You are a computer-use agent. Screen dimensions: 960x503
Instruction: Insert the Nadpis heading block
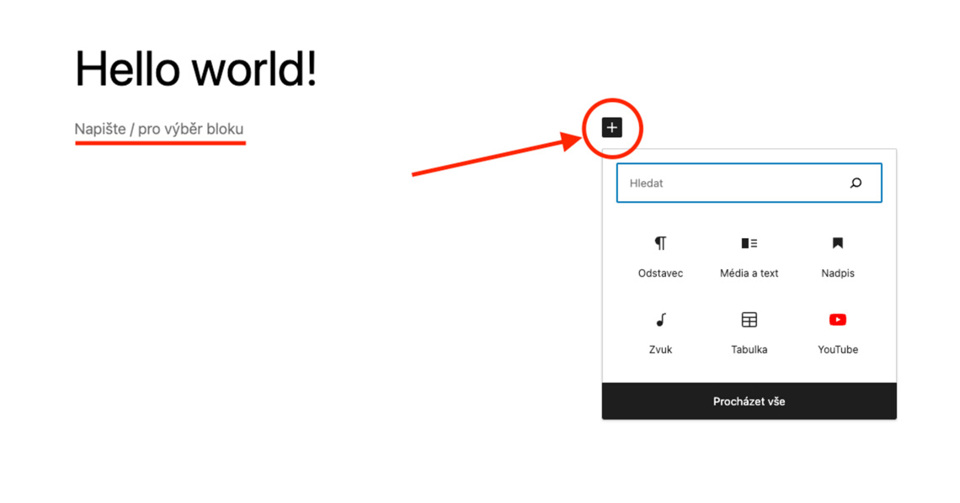click(x=838, y=257)
